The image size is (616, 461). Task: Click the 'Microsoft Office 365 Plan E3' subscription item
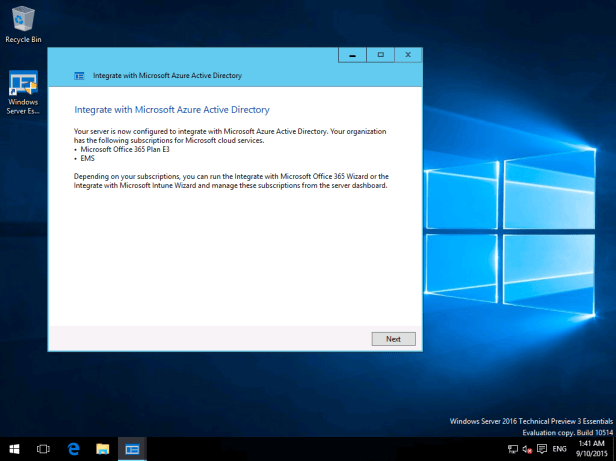pyautogui.click(x=121, y=149)
